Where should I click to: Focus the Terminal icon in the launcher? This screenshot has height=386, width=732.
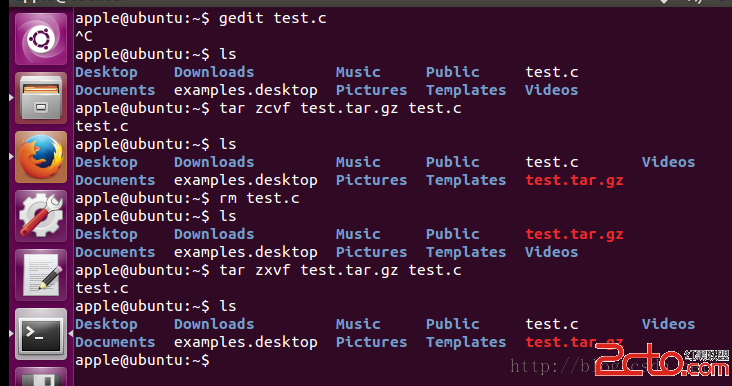(41, 334)
